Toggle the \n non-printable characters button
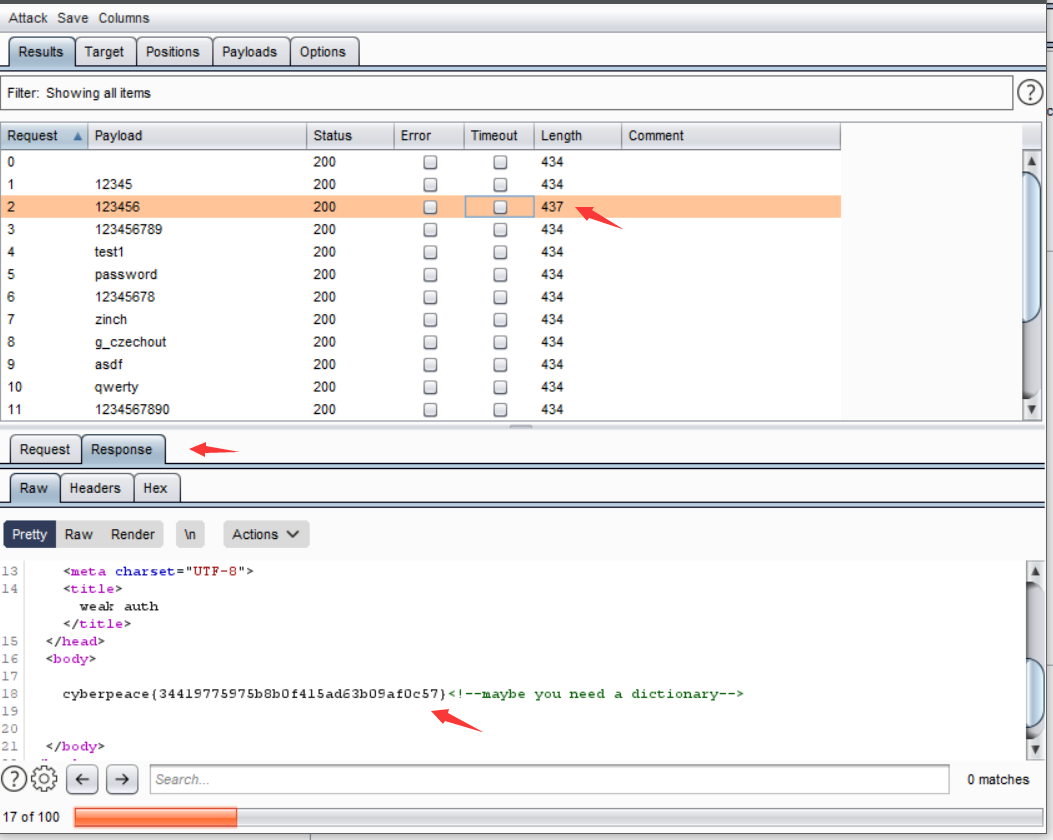 click(x=190, y=534)
